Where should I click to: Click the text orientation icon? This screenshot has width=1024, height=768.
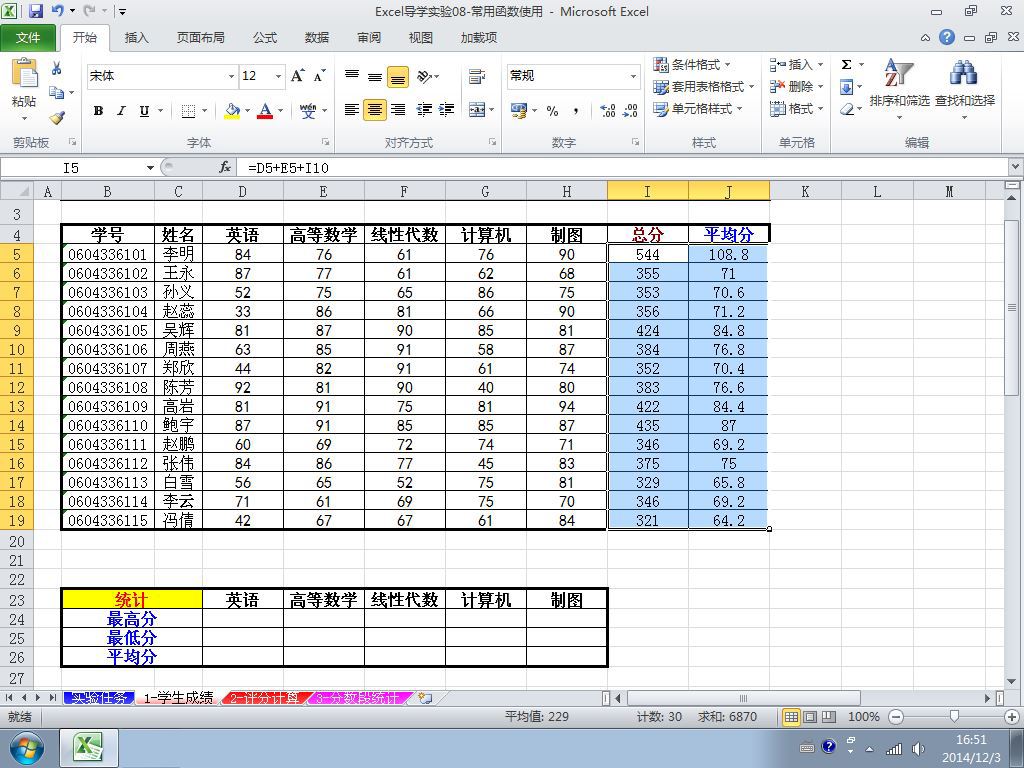click(424, 76)
